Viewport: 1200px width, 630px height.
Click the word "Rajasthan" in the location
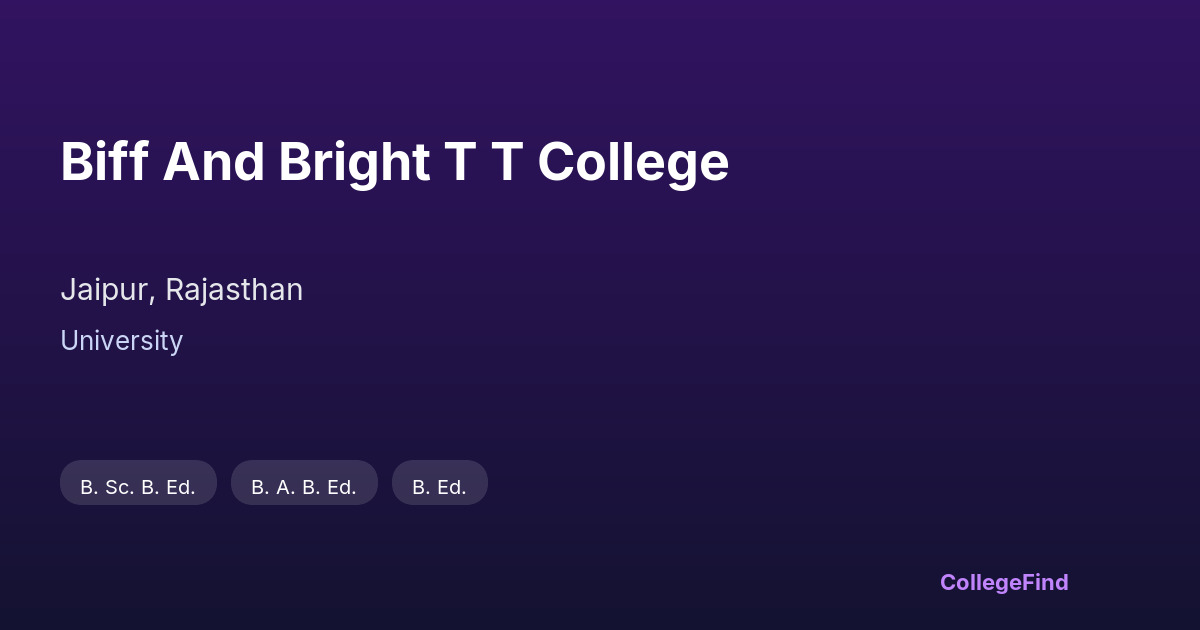pyautogui.click(x=234, y=290)
